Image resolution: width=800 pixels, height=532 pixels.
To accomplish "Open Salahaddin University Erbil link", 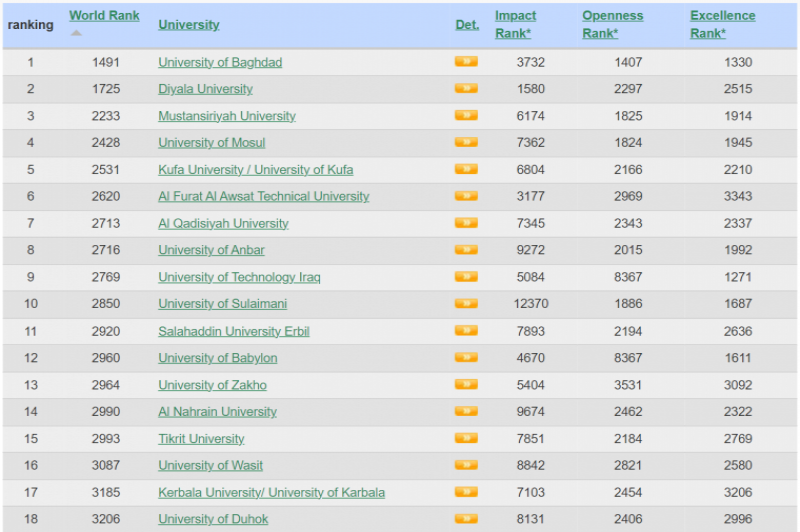I will (234, 331).
